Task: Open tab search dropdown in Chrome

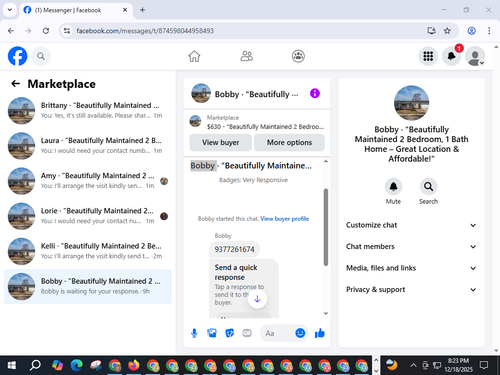Action: click(10, 10)
